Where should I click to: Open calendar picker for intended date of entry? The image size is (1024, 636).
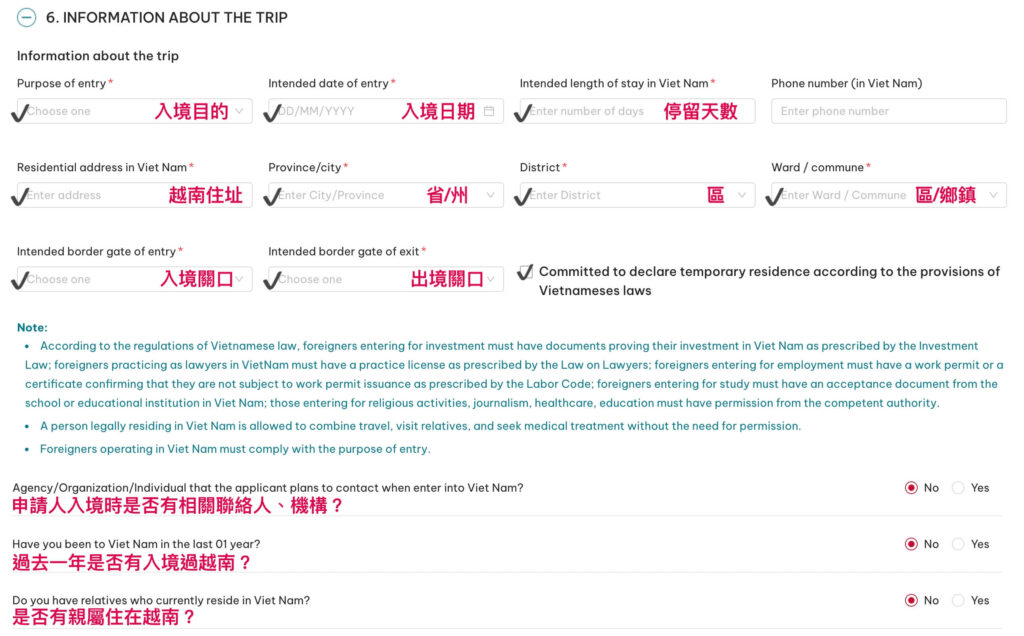489,111
